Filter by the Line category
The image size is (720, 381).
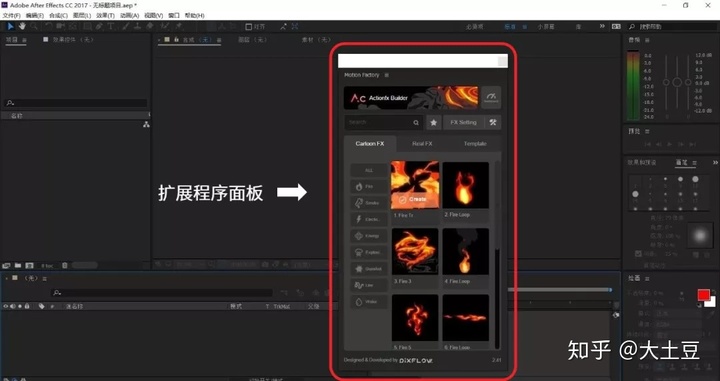click(x=369, y=286)
